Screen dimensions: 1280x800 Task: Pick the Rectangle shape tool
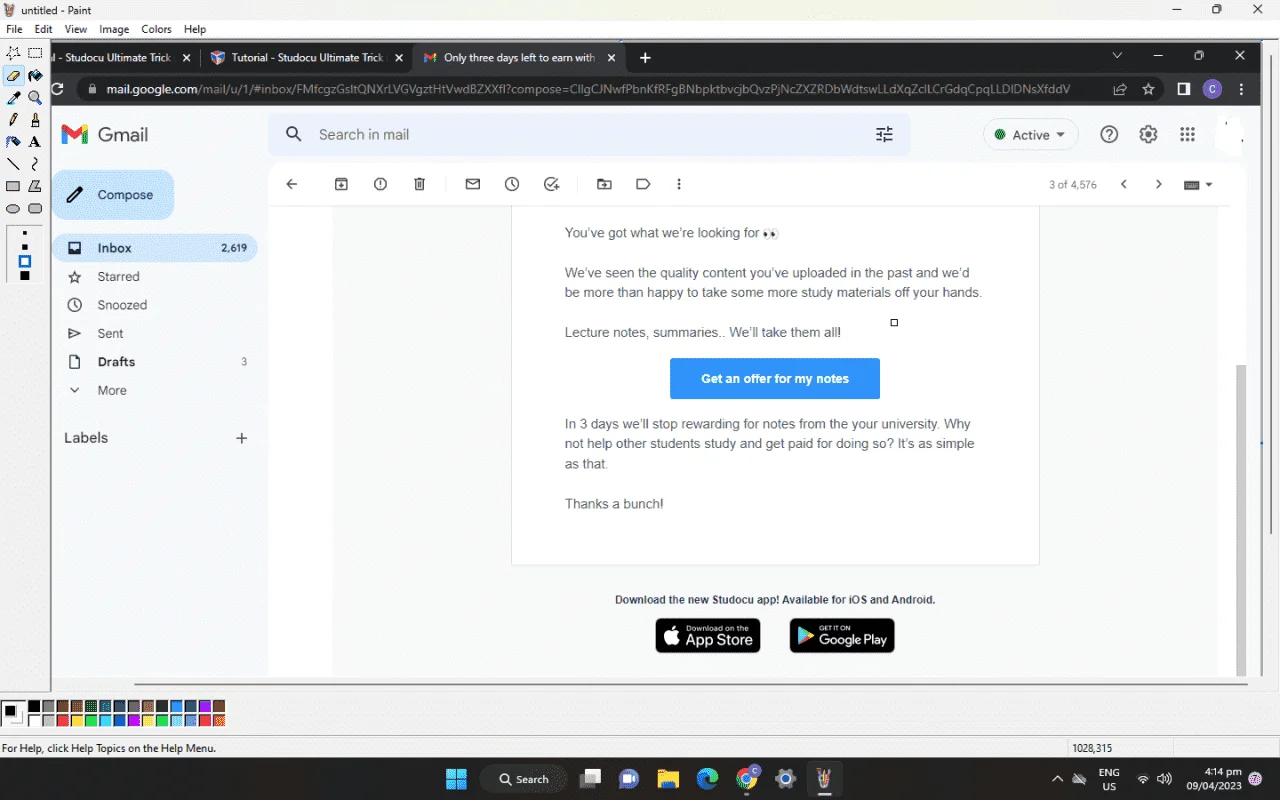point(13,186)
